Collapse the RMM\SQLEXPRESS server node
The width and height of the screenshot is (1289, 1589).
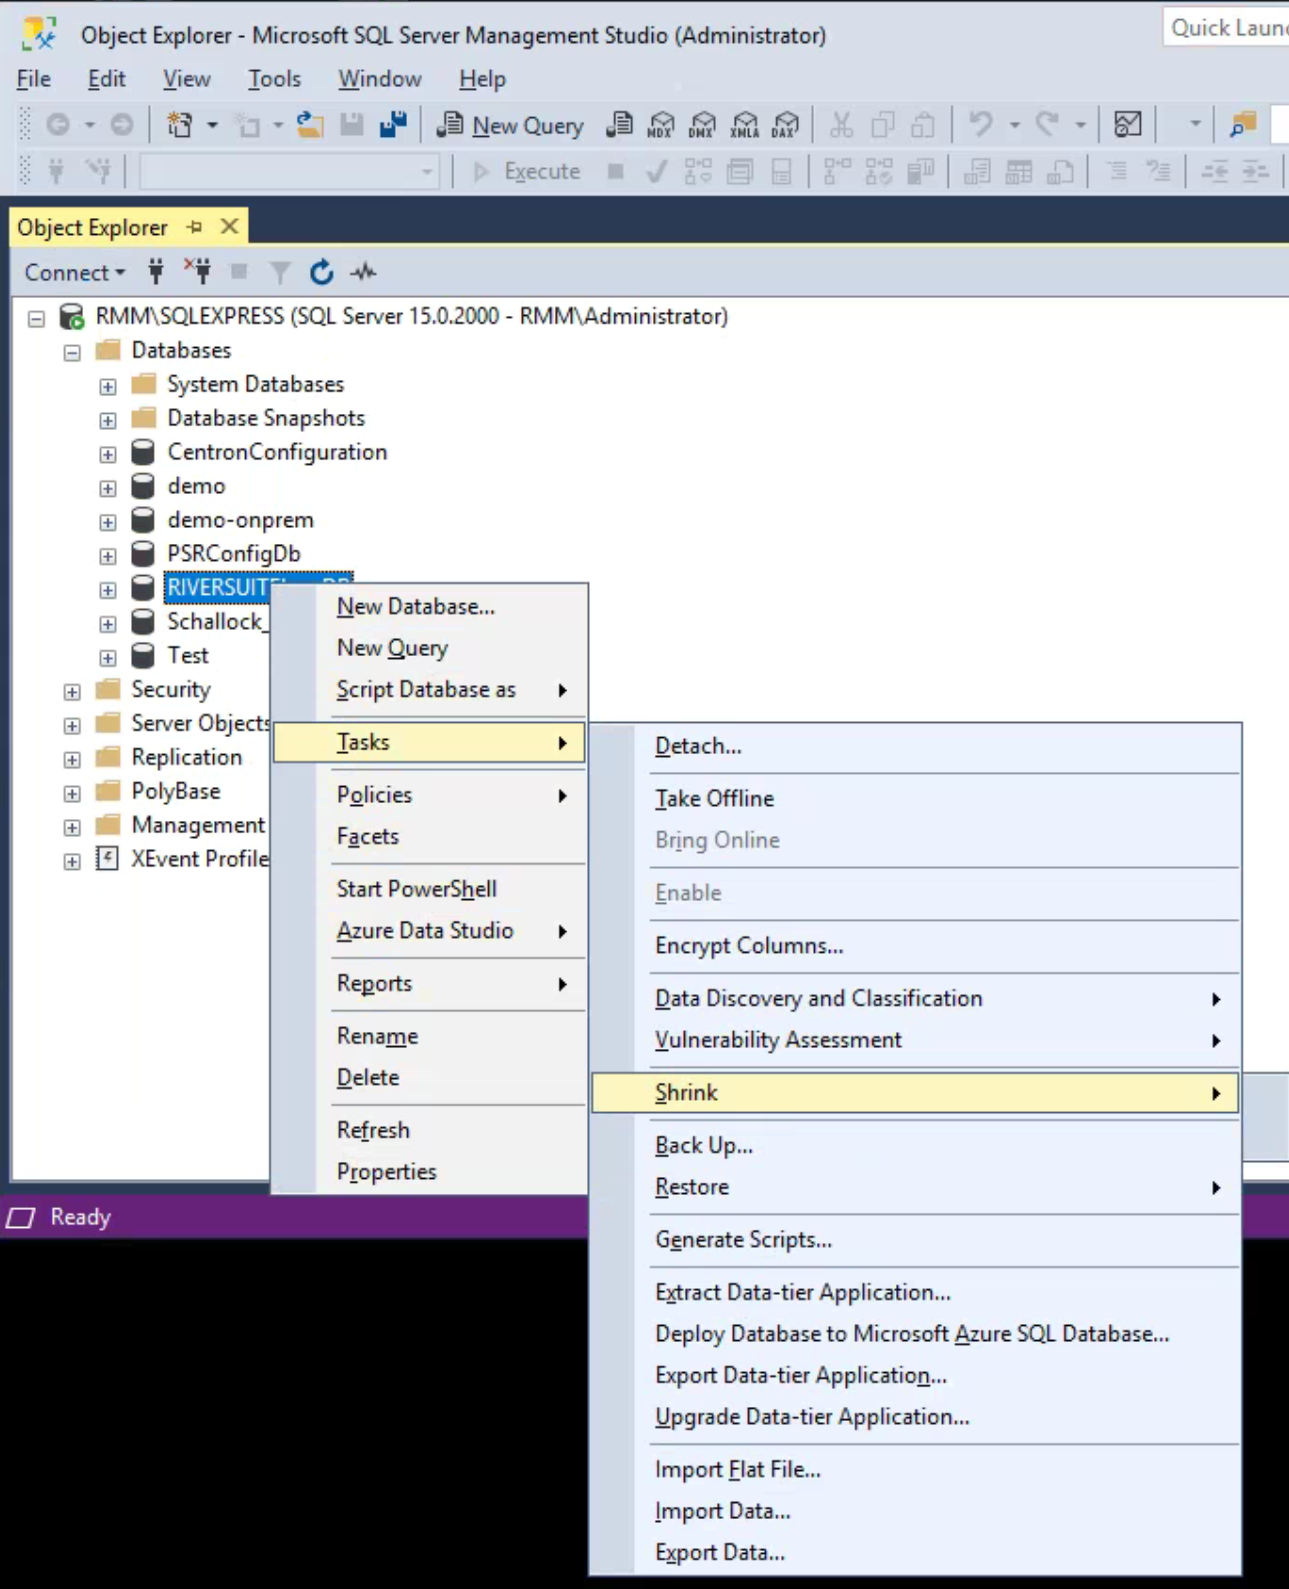point(36,319)
